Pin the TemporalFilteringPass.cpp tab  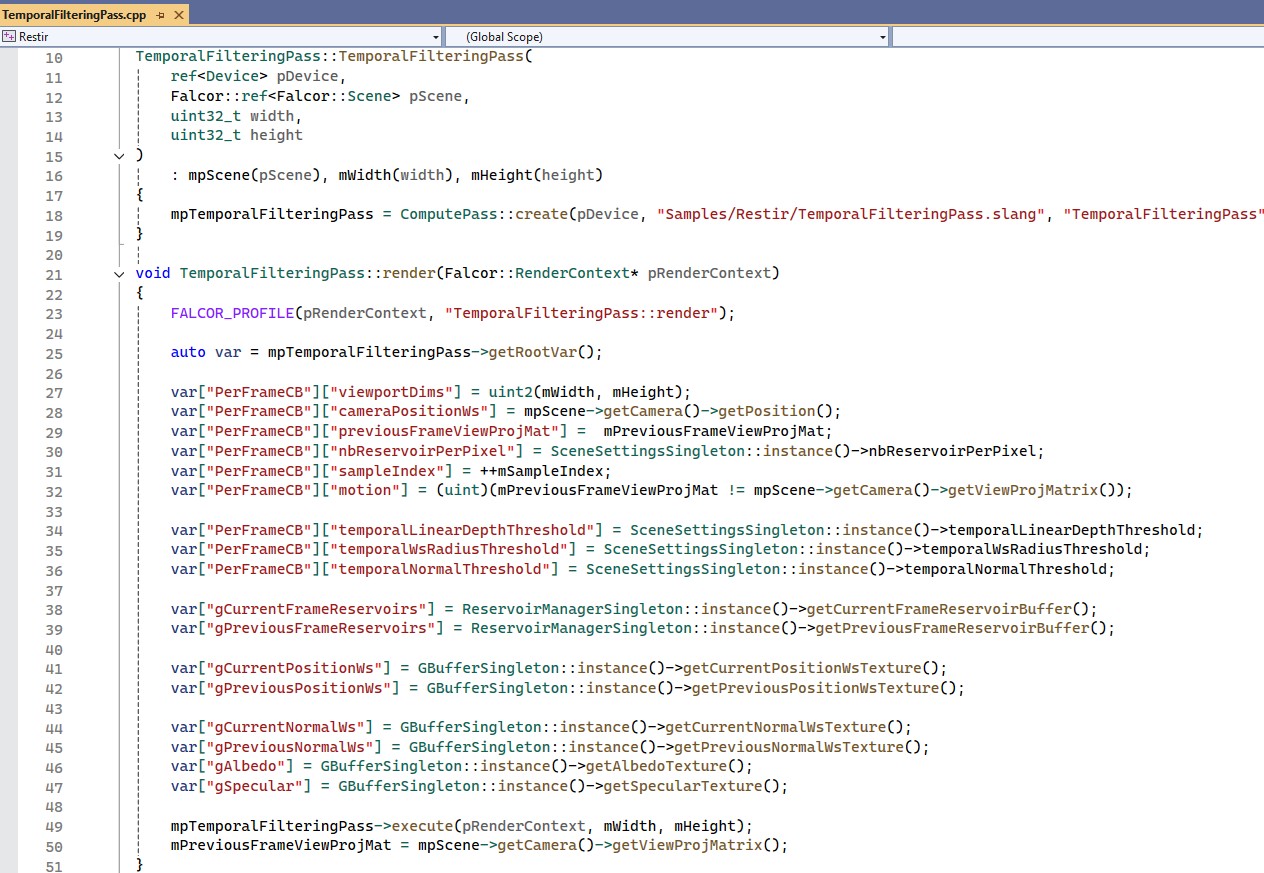[160, 15]
